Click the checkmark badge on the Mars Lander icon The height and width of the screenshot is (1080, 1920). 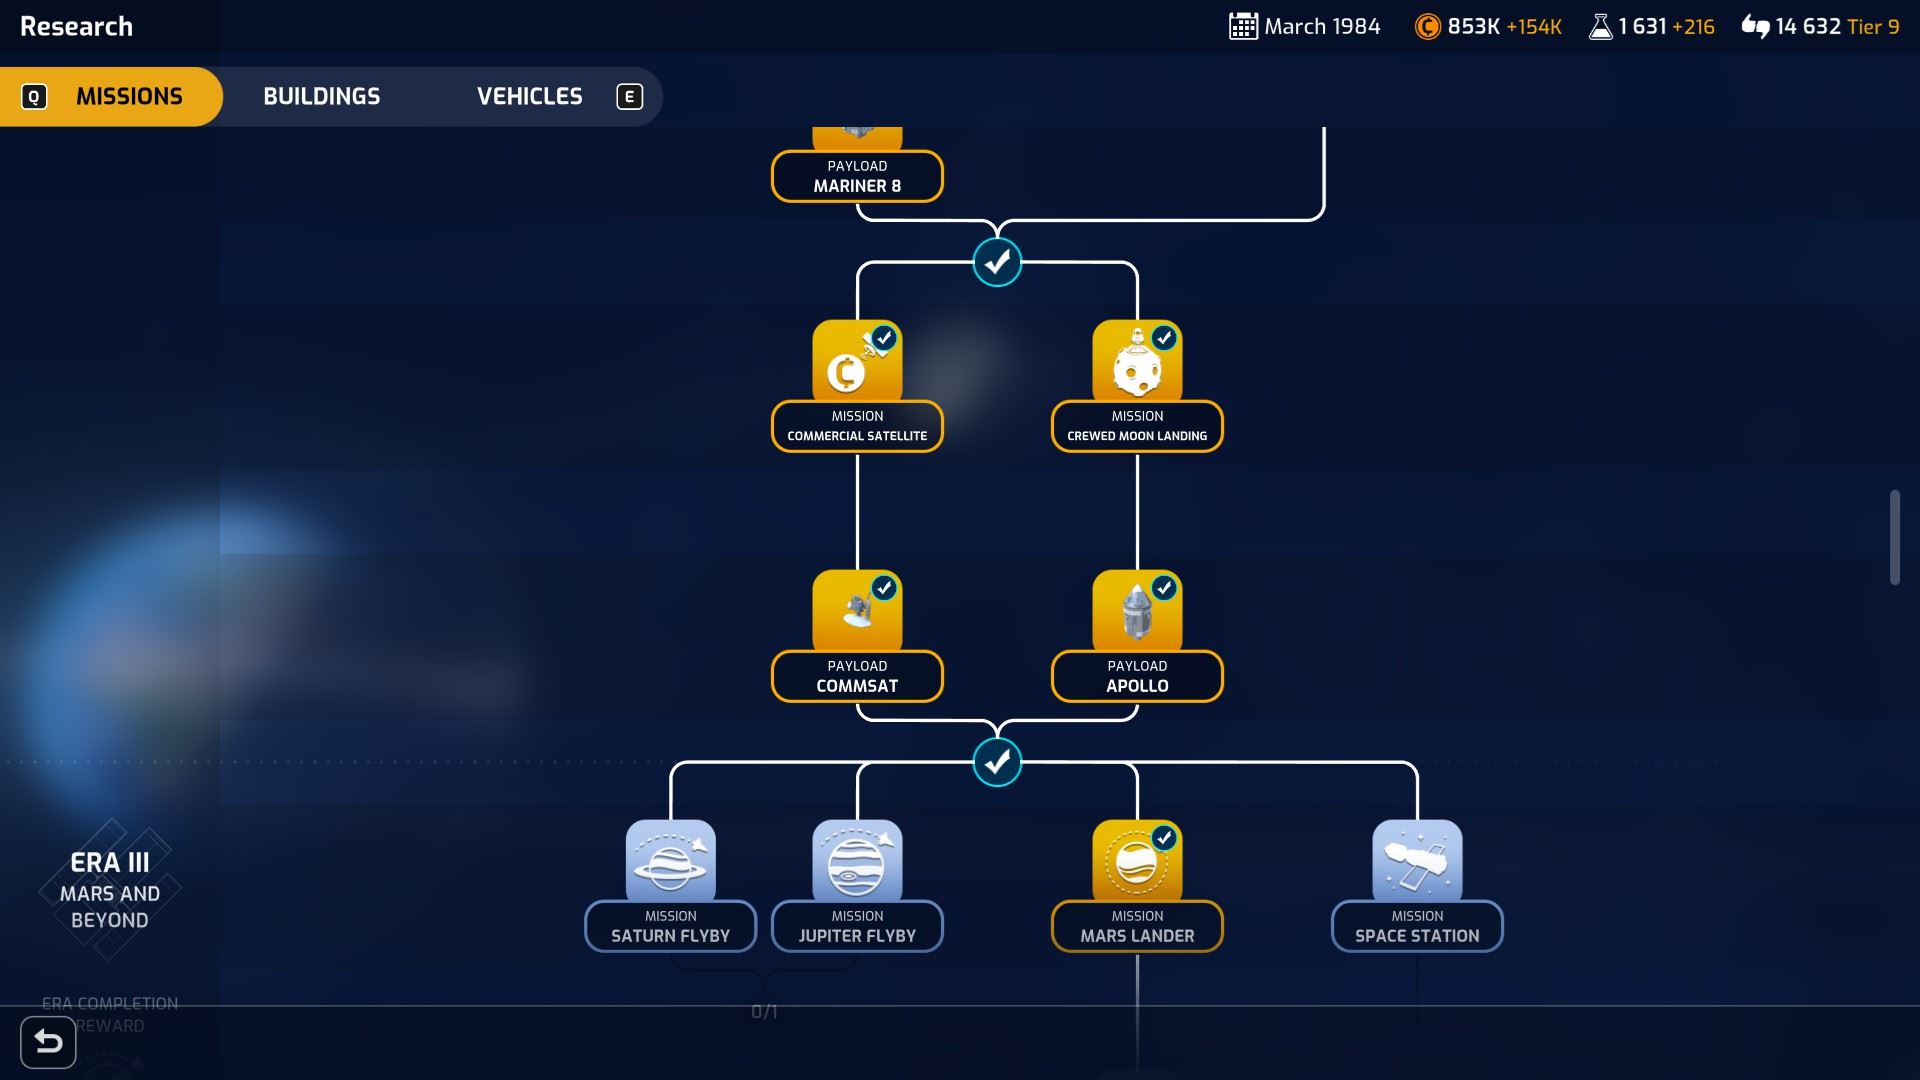[x=1164, y=838]
